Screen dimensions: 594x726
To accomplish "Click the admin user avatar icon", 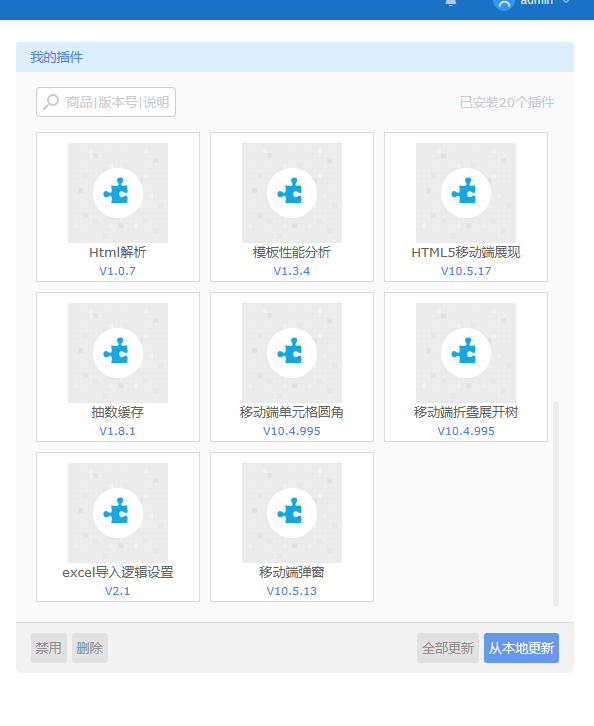I will coord(504,4).
